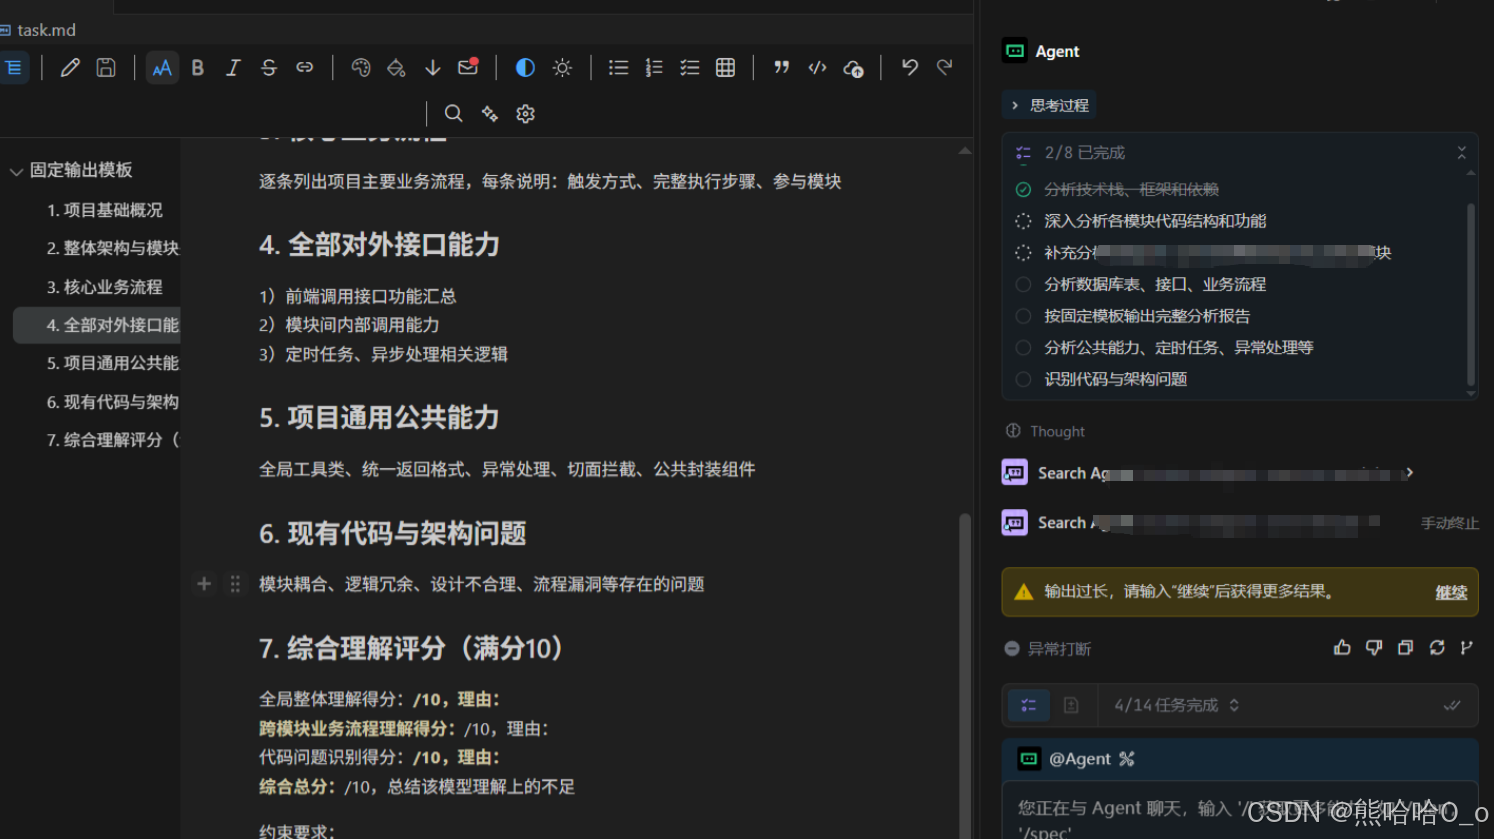Collapse the 固定输出模板 outline node
Viewport: 1494px width, 839px height.
(16, 171)
